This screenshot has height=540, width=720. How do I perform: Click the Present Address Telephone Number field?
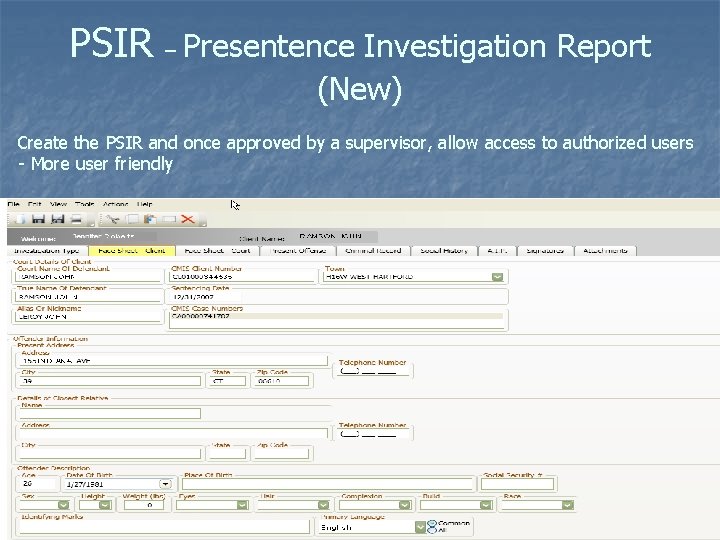373,371
